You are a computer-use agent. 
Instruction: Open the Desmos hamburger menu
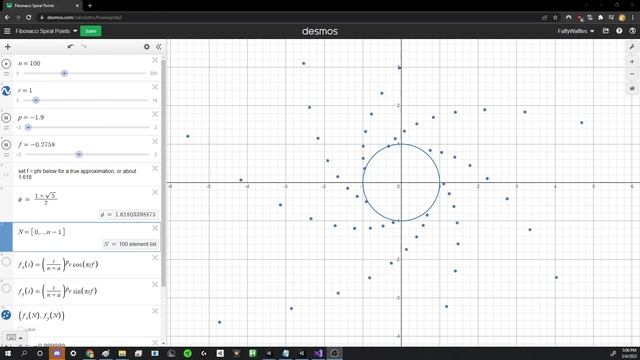coord(7,31)
